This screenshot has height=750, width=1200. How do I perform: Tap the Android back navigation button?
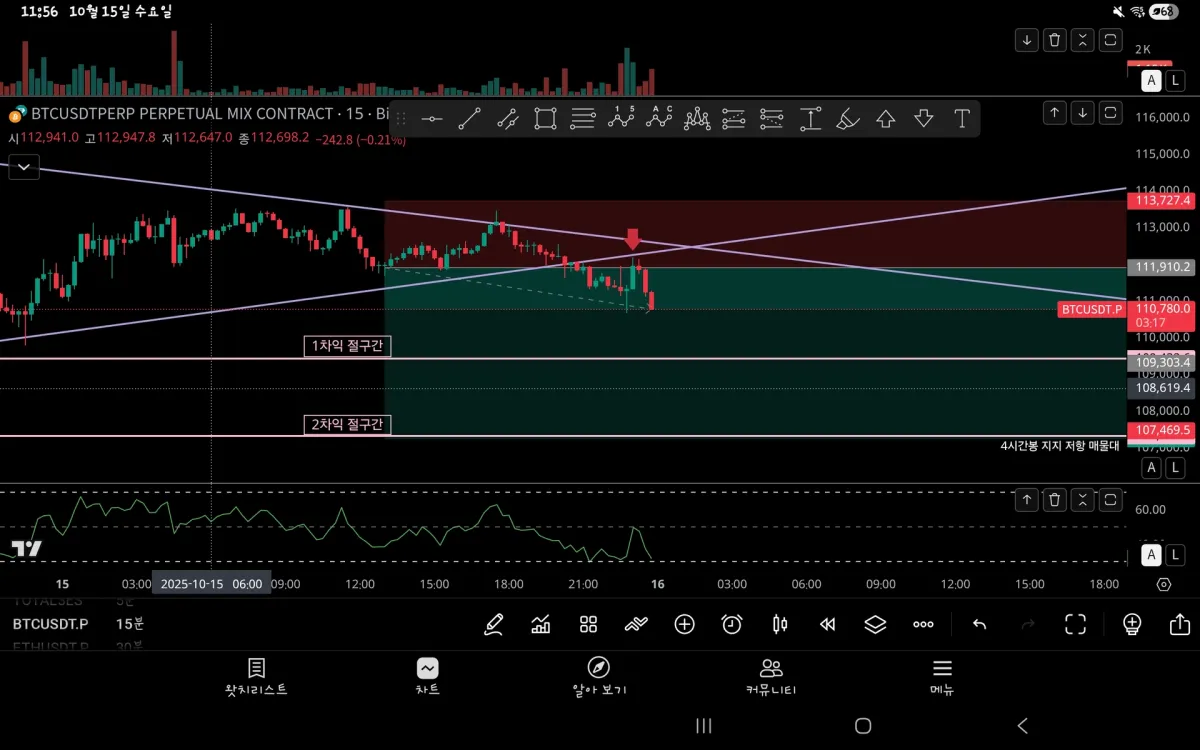click(x=1022, y=726)
